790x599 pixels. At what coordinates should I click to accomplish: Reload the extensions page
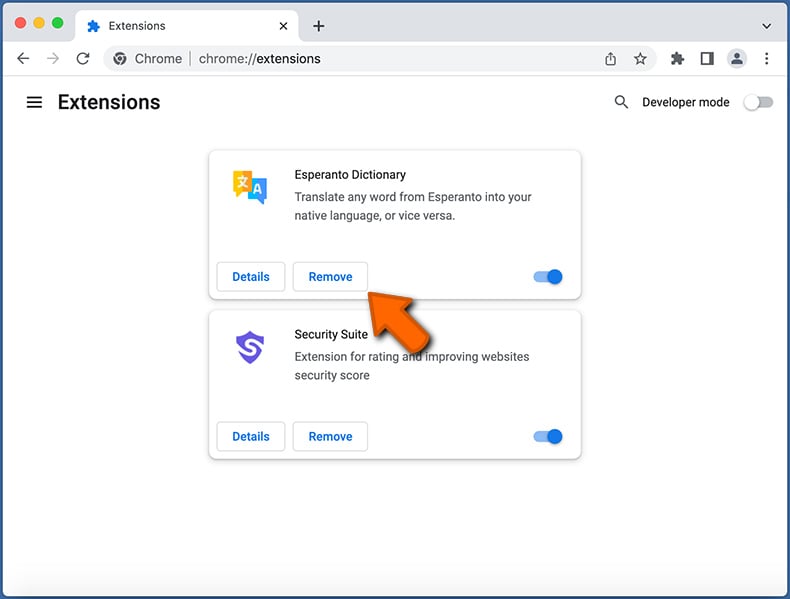83,58
